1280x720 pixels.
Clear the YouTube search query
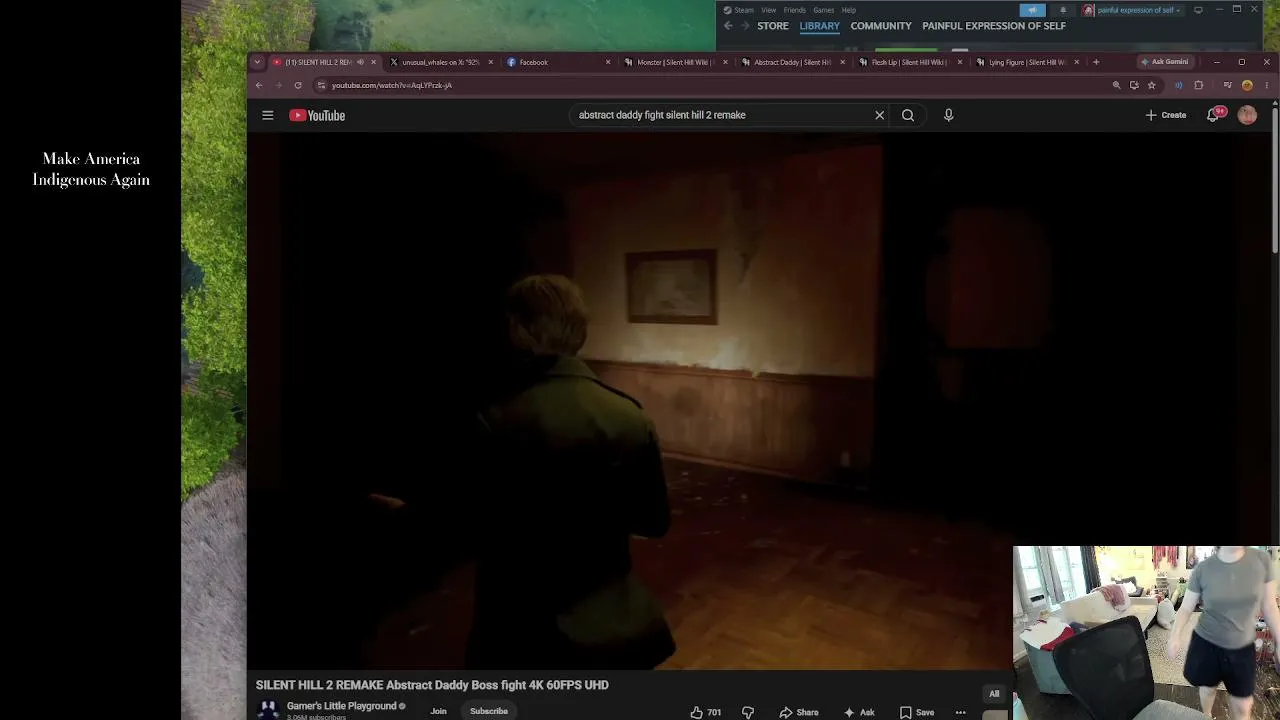[x=879, y=115]
